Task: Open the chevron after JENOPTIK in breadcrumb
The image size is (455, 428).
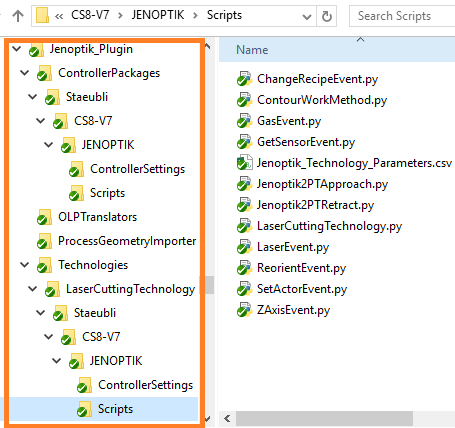Action: tap(196, 16)
